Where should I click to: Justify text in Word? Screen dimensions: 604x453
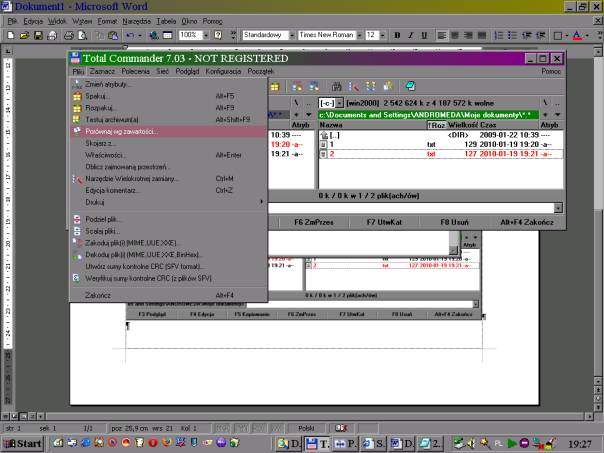pos(482,35)
